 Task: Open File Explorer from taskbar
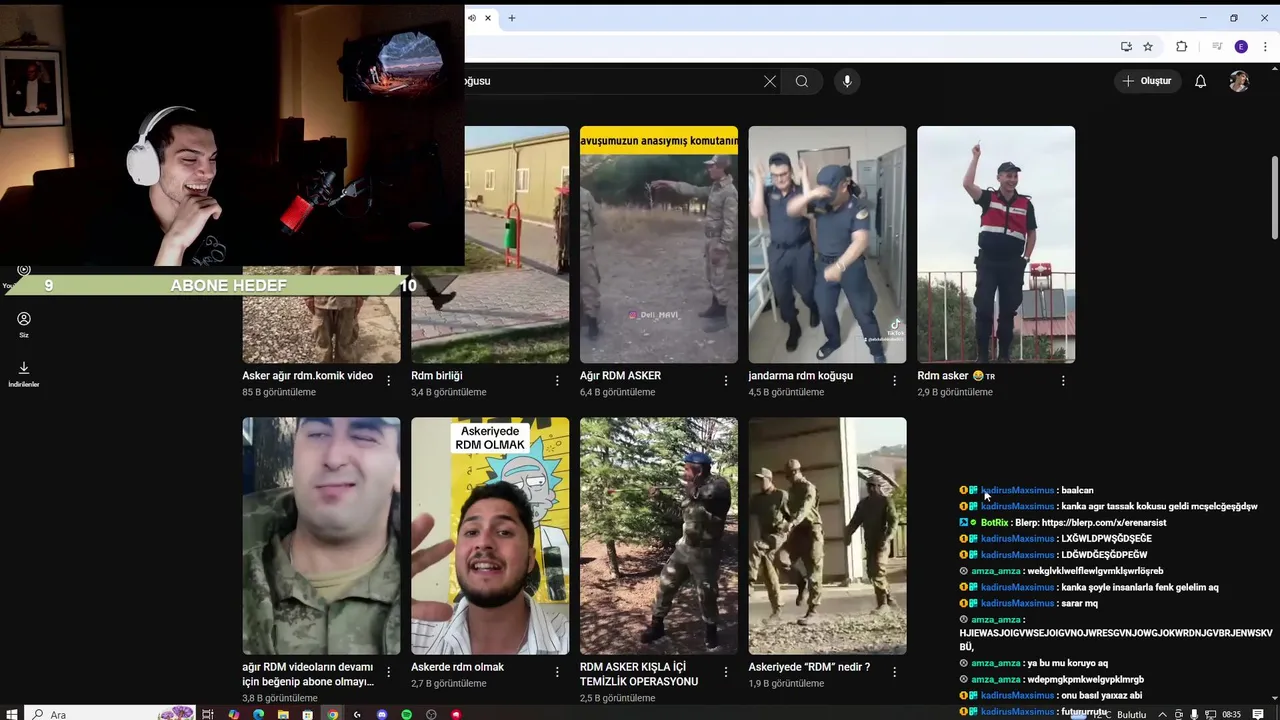click(x=283, y=714)
